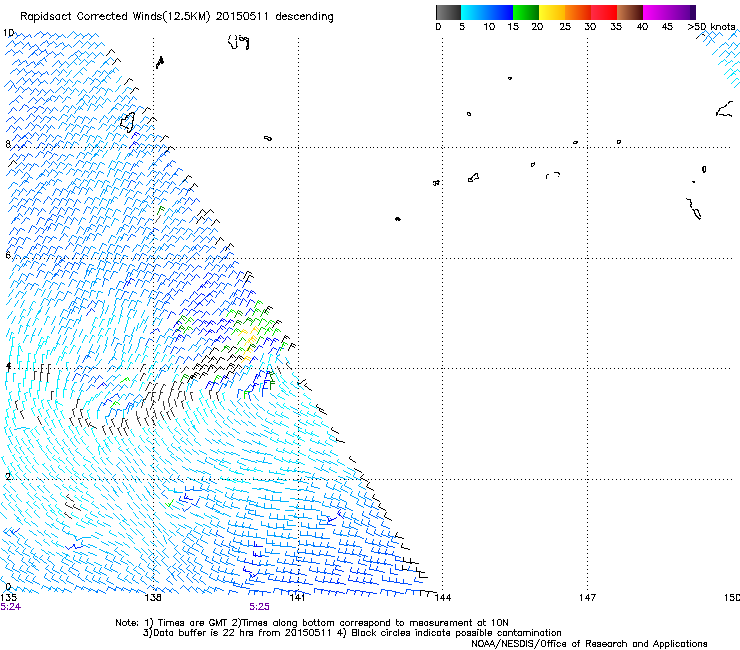Click the brown 35-40 knots legend swatch
Screen dimensions: 740x650
tap(630, 12)
